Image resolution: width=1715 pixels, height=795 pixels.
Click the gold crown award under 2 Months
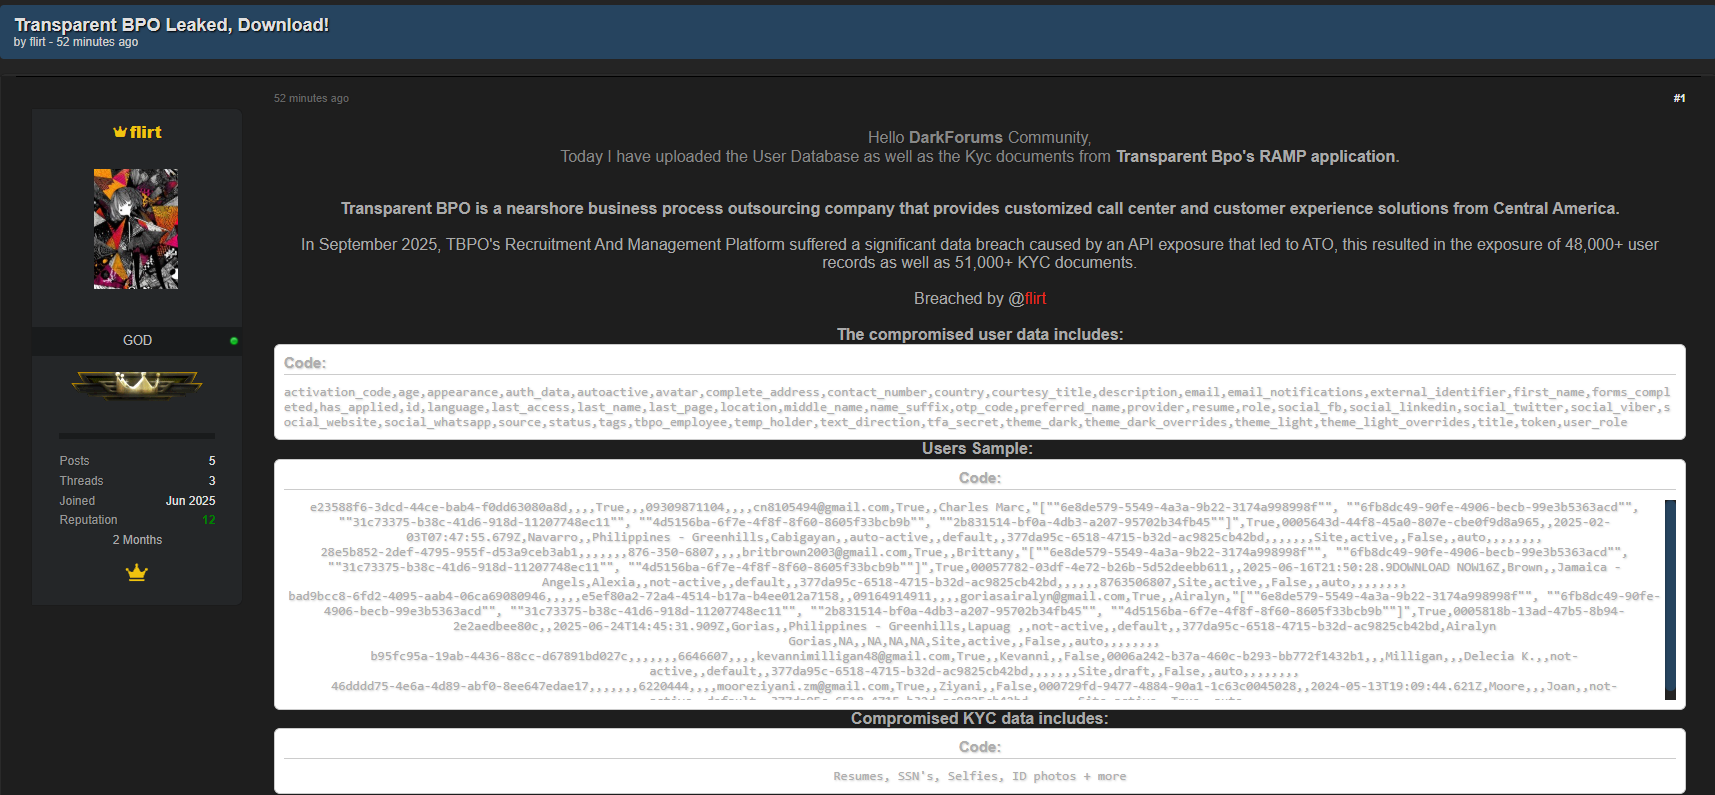coord(137,573)
